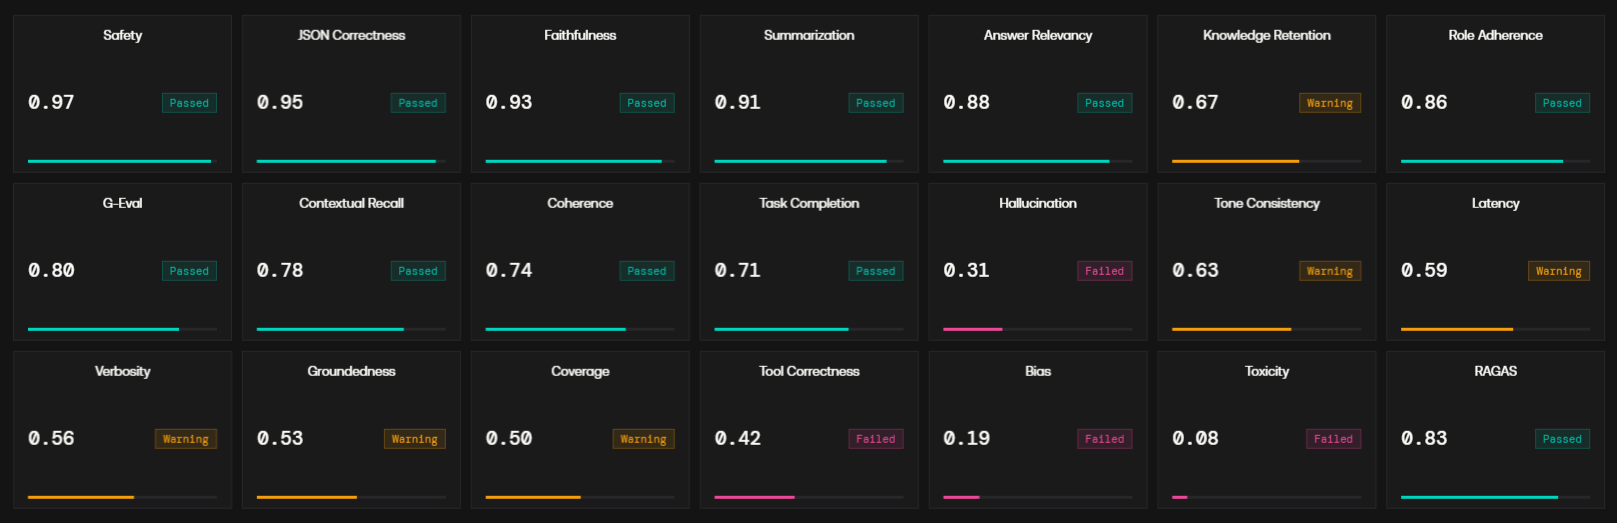This screenshot has height=523, width=1617.
Task: Select the 0.67 Knowledge Retention score
Action: coord(1196,102)
